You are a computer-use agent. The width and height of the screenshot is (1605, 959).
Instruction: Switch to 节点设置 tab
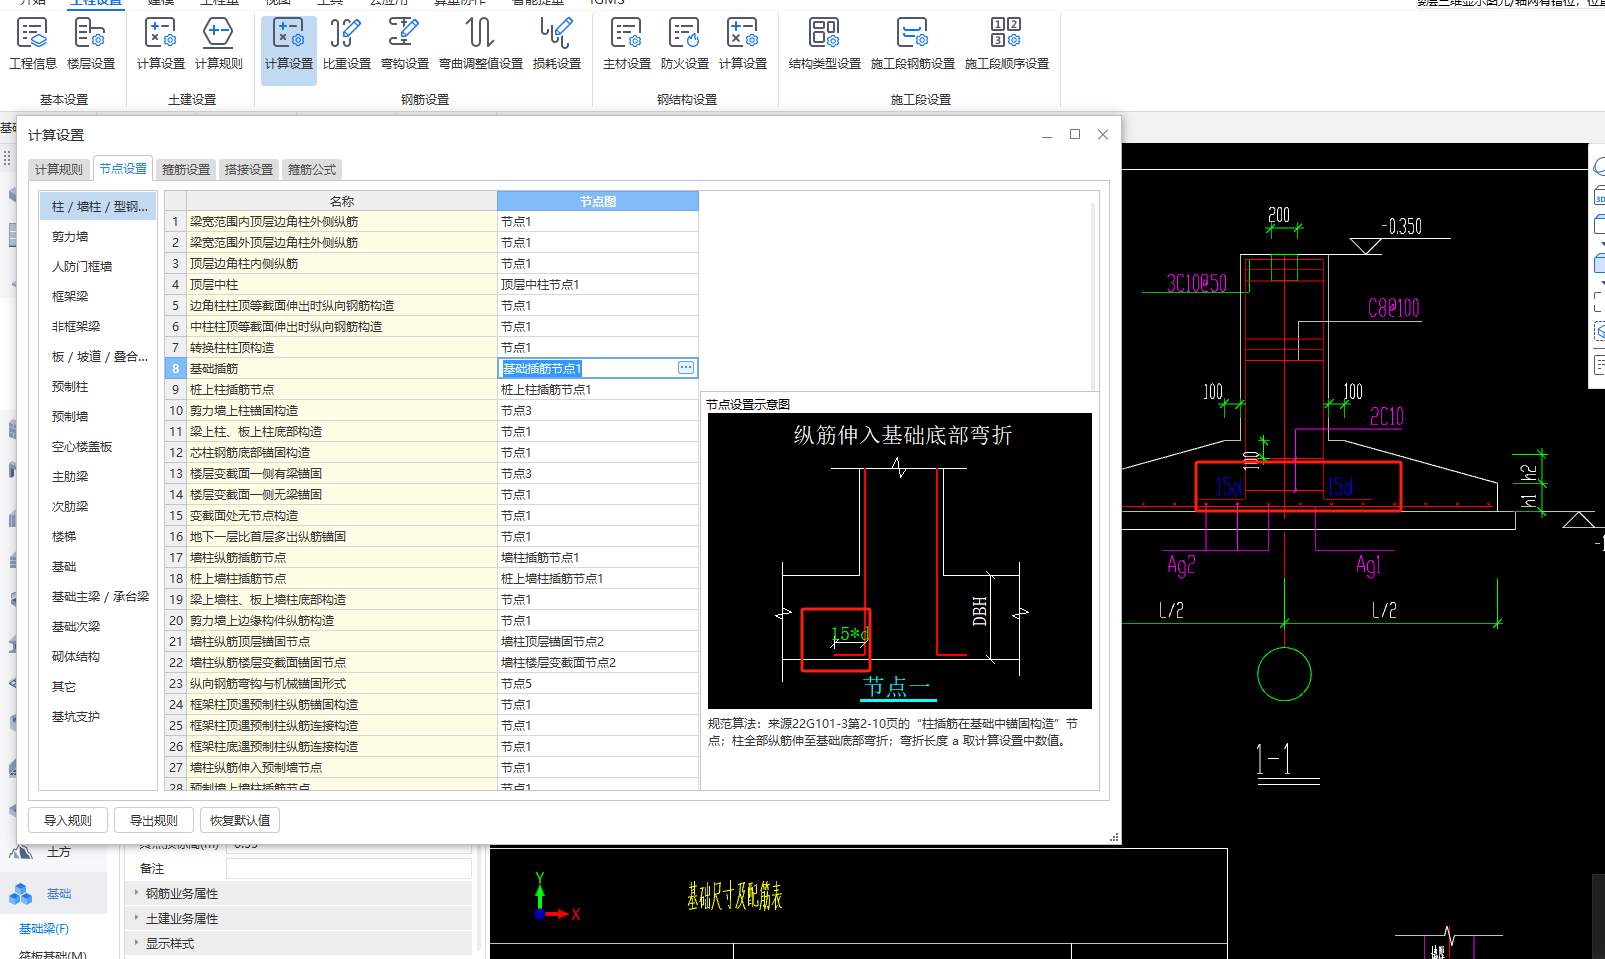123,168
